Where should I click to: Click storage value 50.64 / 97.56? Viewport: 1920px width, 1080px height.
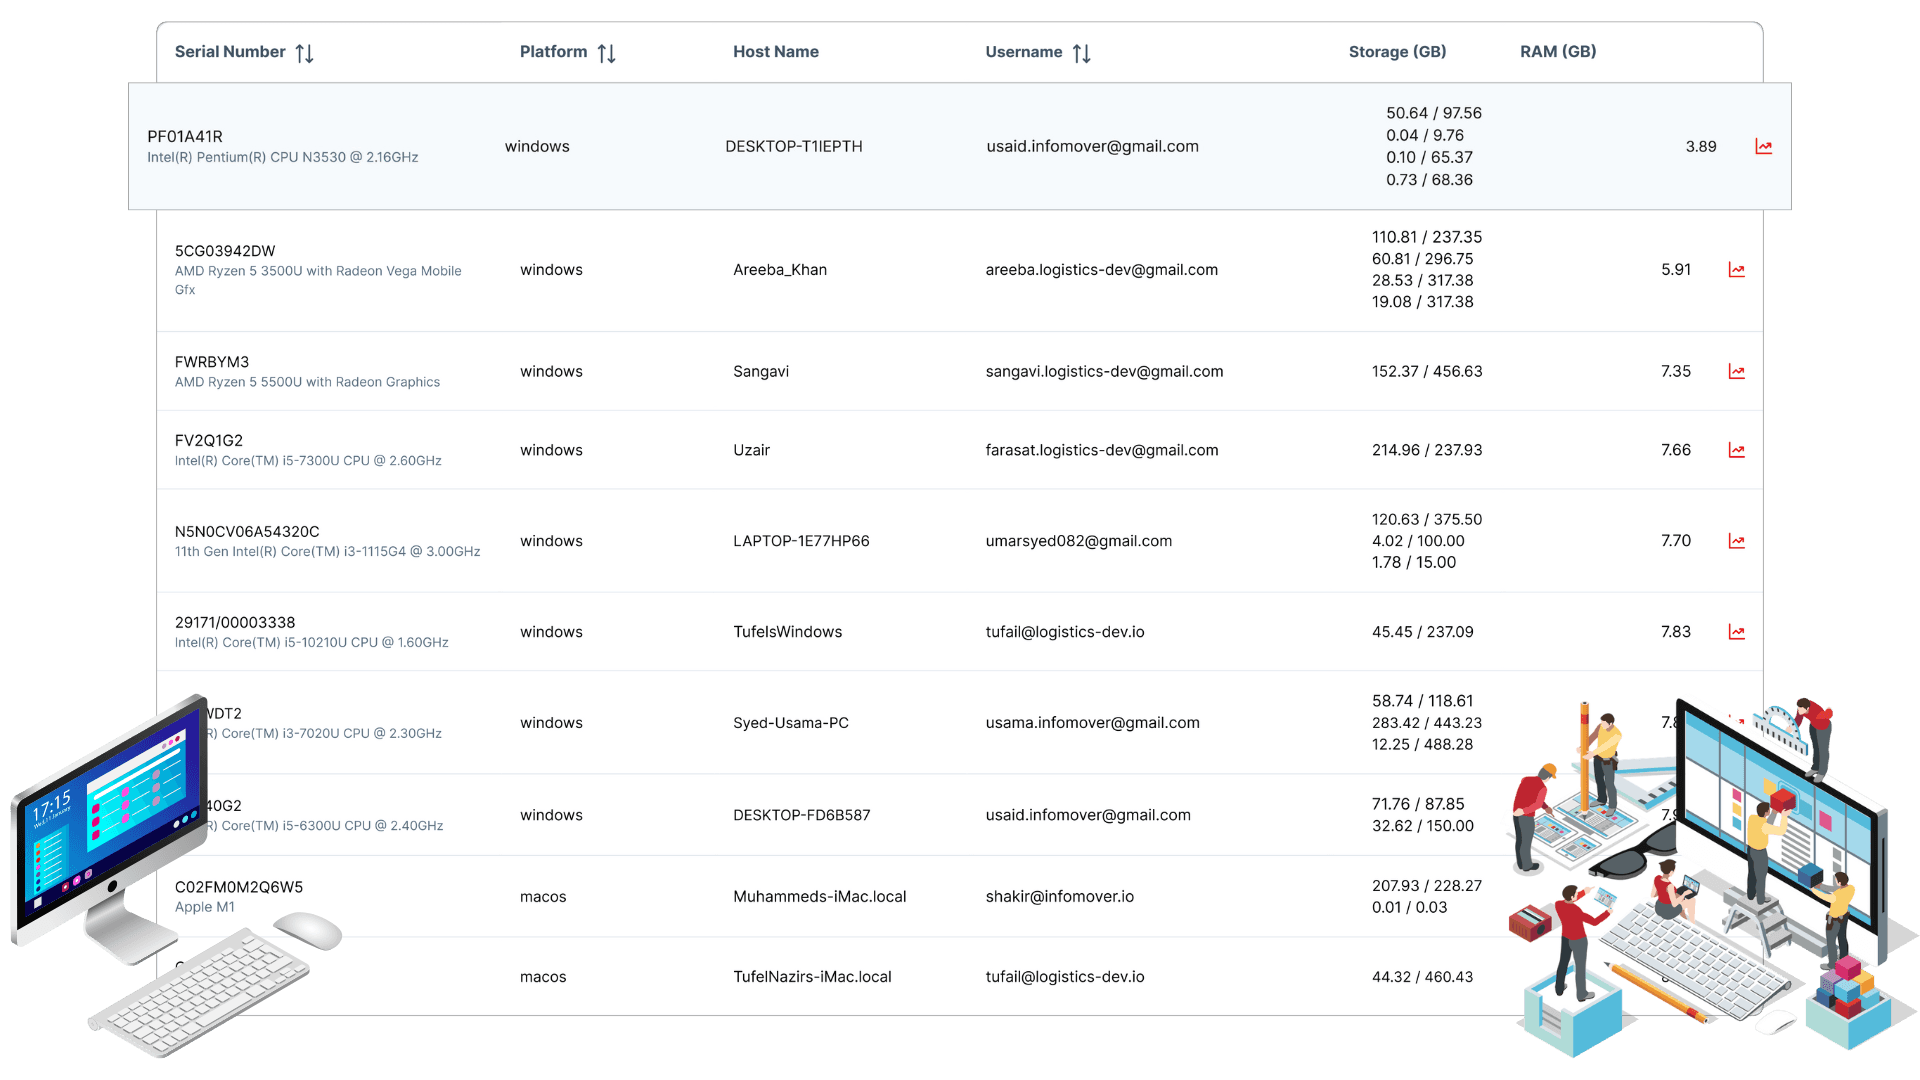[1434, 114]
